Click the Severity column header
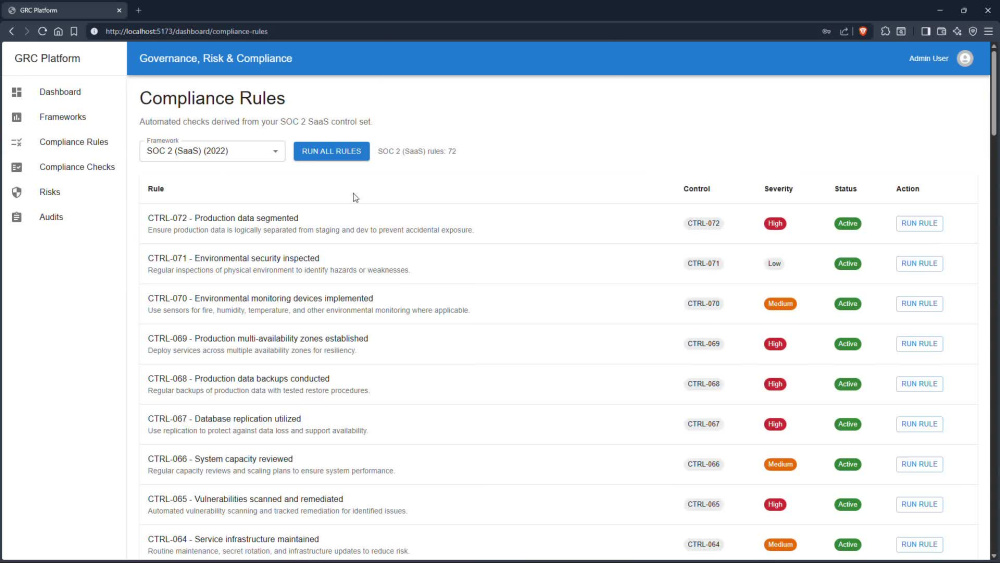 click(778, 189)
